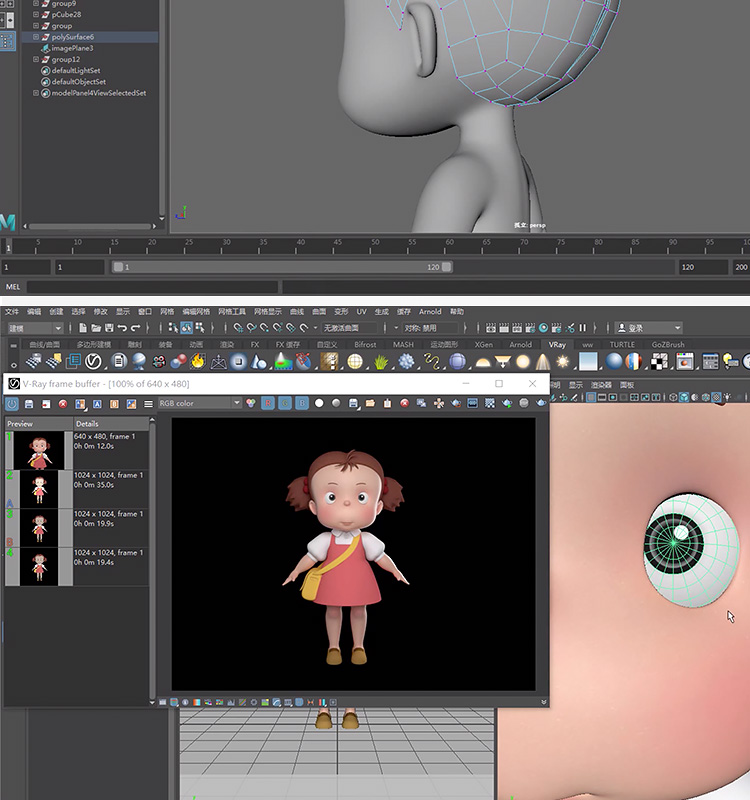Click the V-Ray fire effect shelf icon

[198, 362]
